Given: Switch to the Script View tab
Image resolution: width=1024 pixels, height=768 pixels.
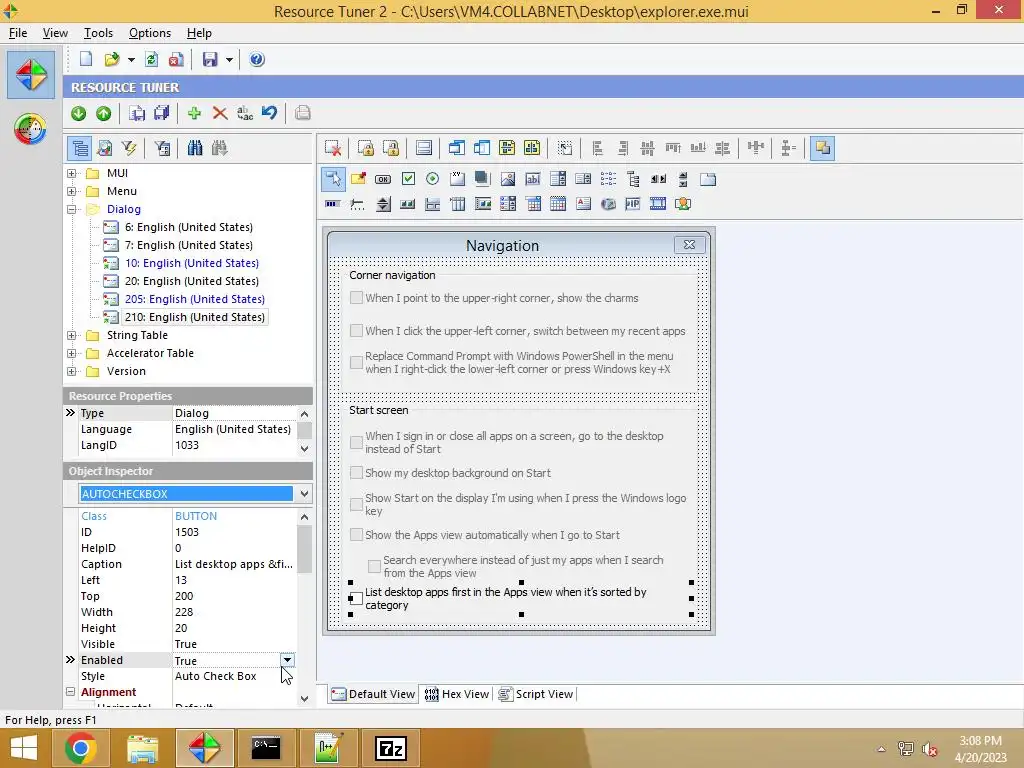Looking at the screenshot, I should point(536,694).
